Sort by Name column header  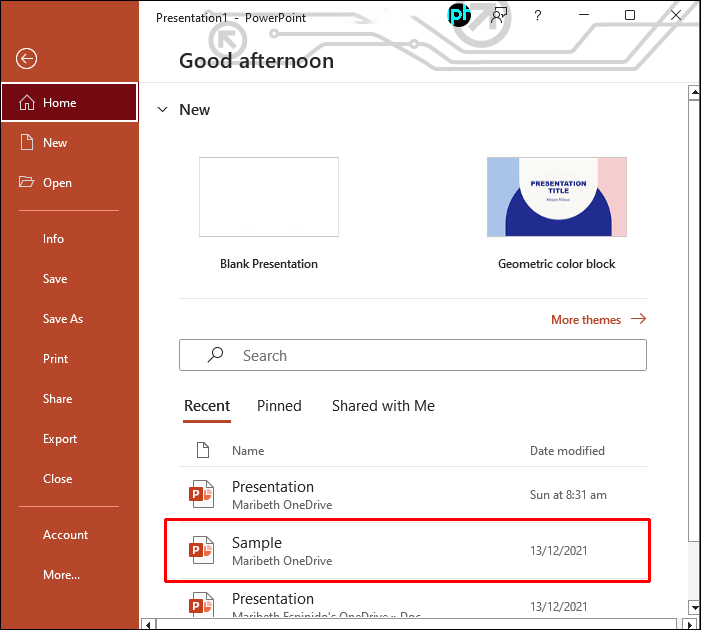click(248, 450)
